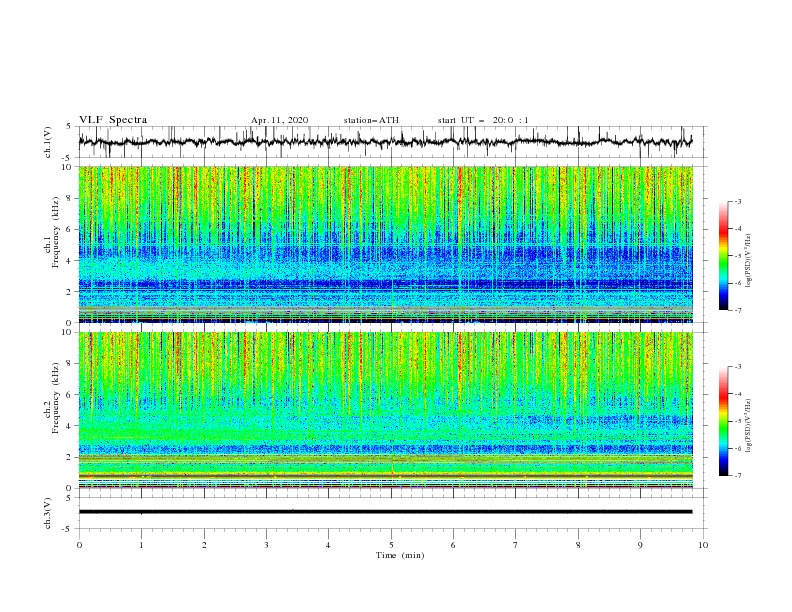
Task: Select the ch.2 colorbar 'log(PSD)(V²/Hz)' label
Action: [748, 426]
